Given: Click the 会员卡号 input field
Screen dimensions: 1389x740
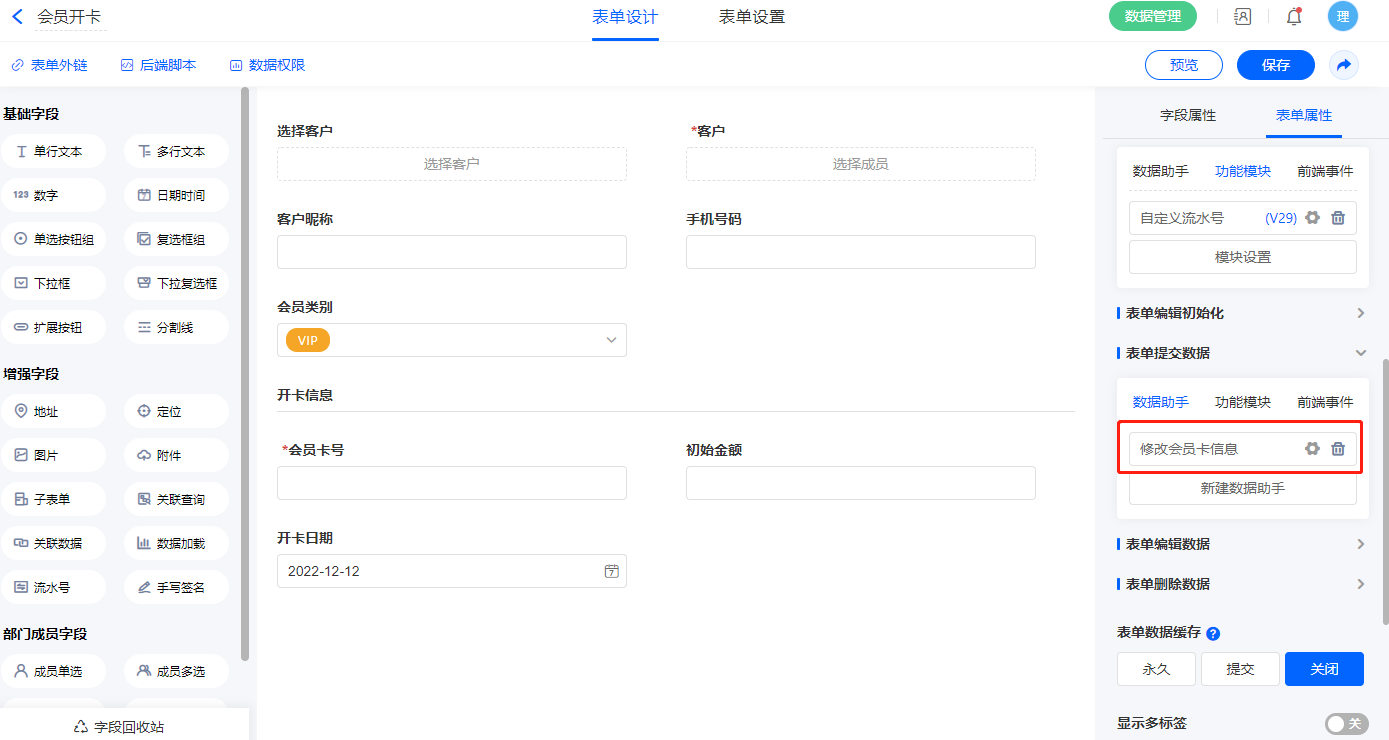Looking at the screenshot, I should (452, 483).
